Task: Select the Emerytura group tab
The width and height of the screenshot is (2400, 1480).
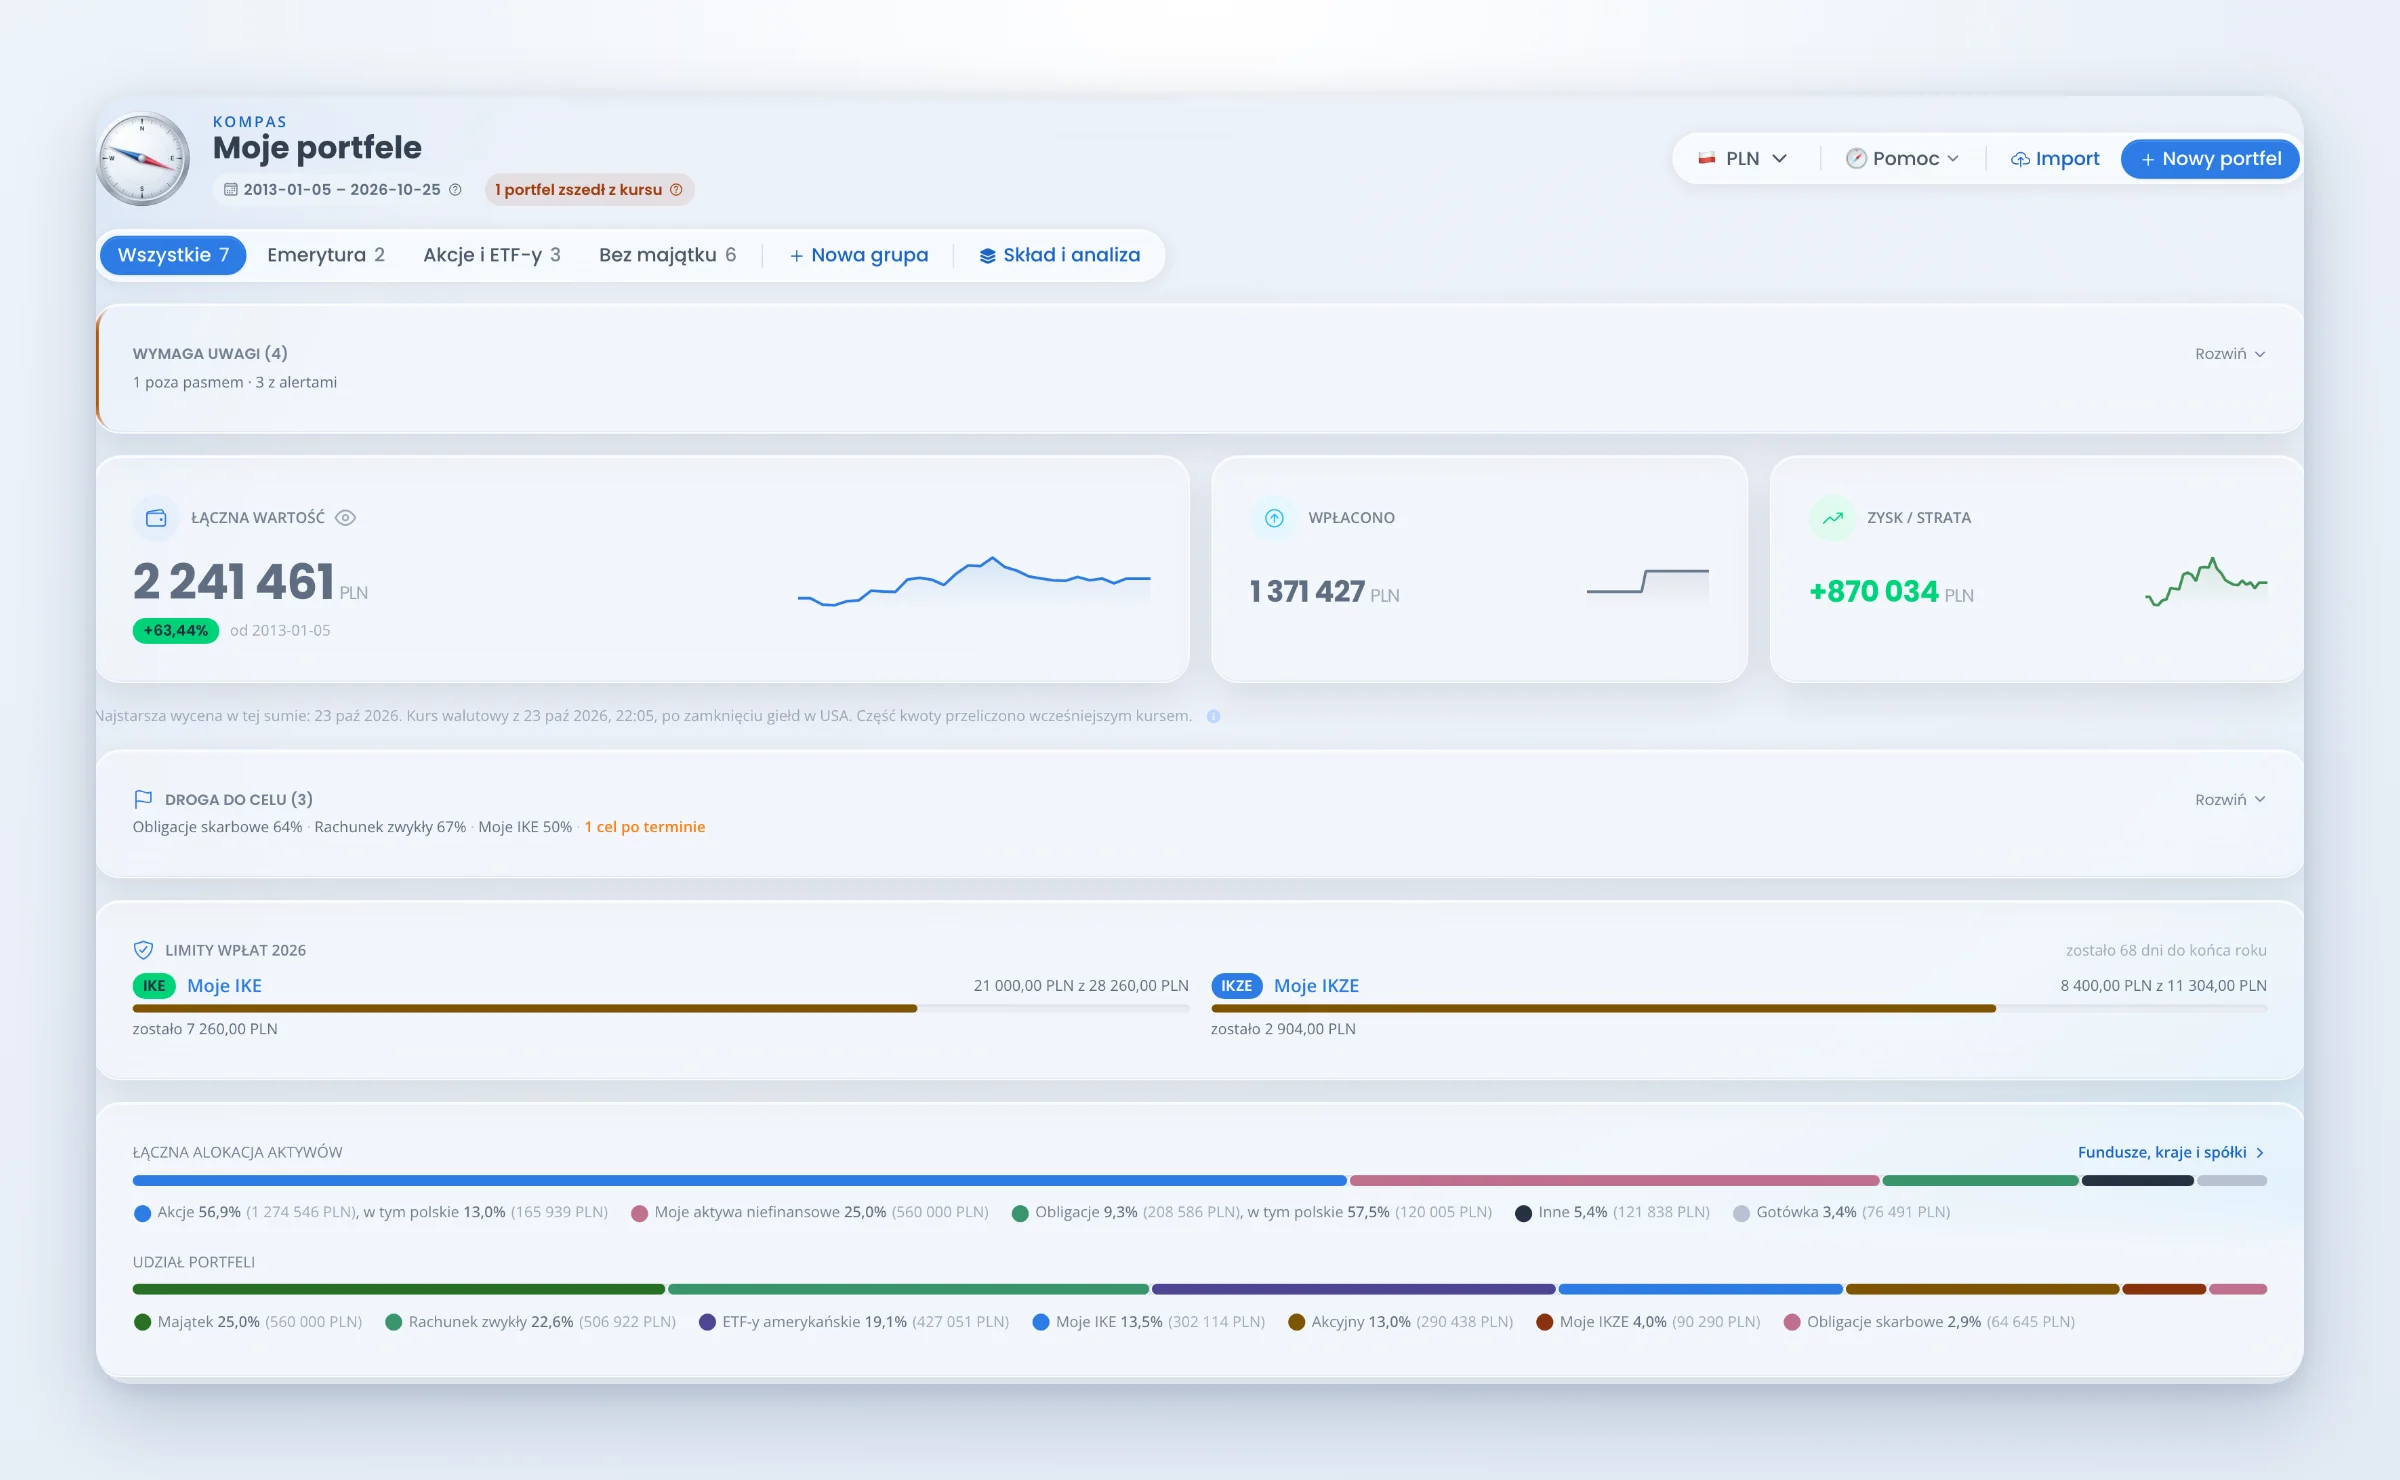Action: coord(326,255)
